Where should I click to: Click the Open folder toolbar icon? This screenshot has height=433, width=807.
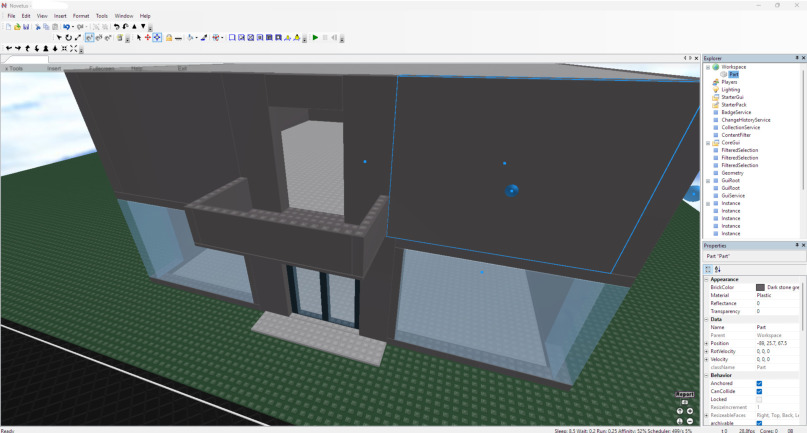coord(16,27)
